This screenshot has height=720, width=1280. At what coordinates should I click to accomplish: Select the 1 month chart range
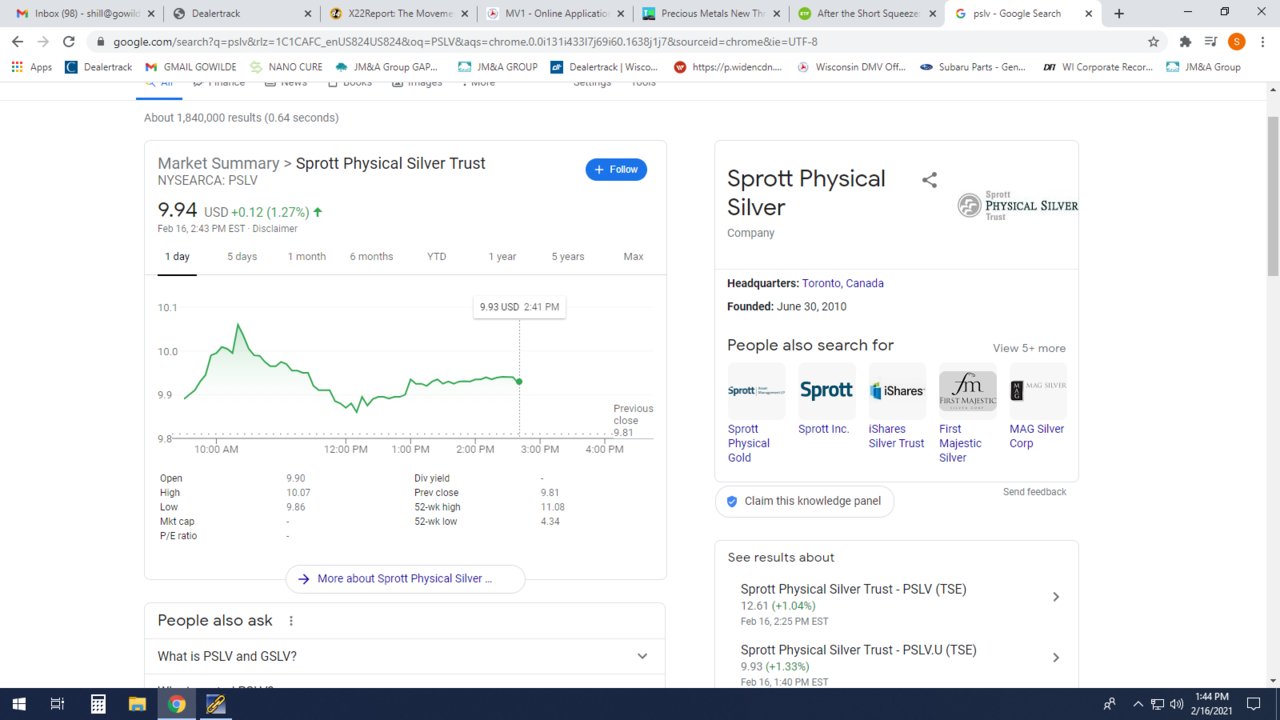click(307, 257)
